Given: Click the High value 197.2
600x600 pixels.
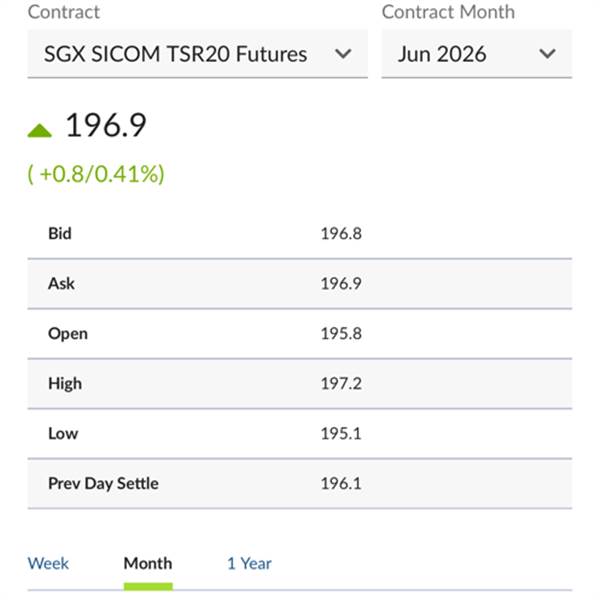Looking at the screenshot, I should coord(340,383).
